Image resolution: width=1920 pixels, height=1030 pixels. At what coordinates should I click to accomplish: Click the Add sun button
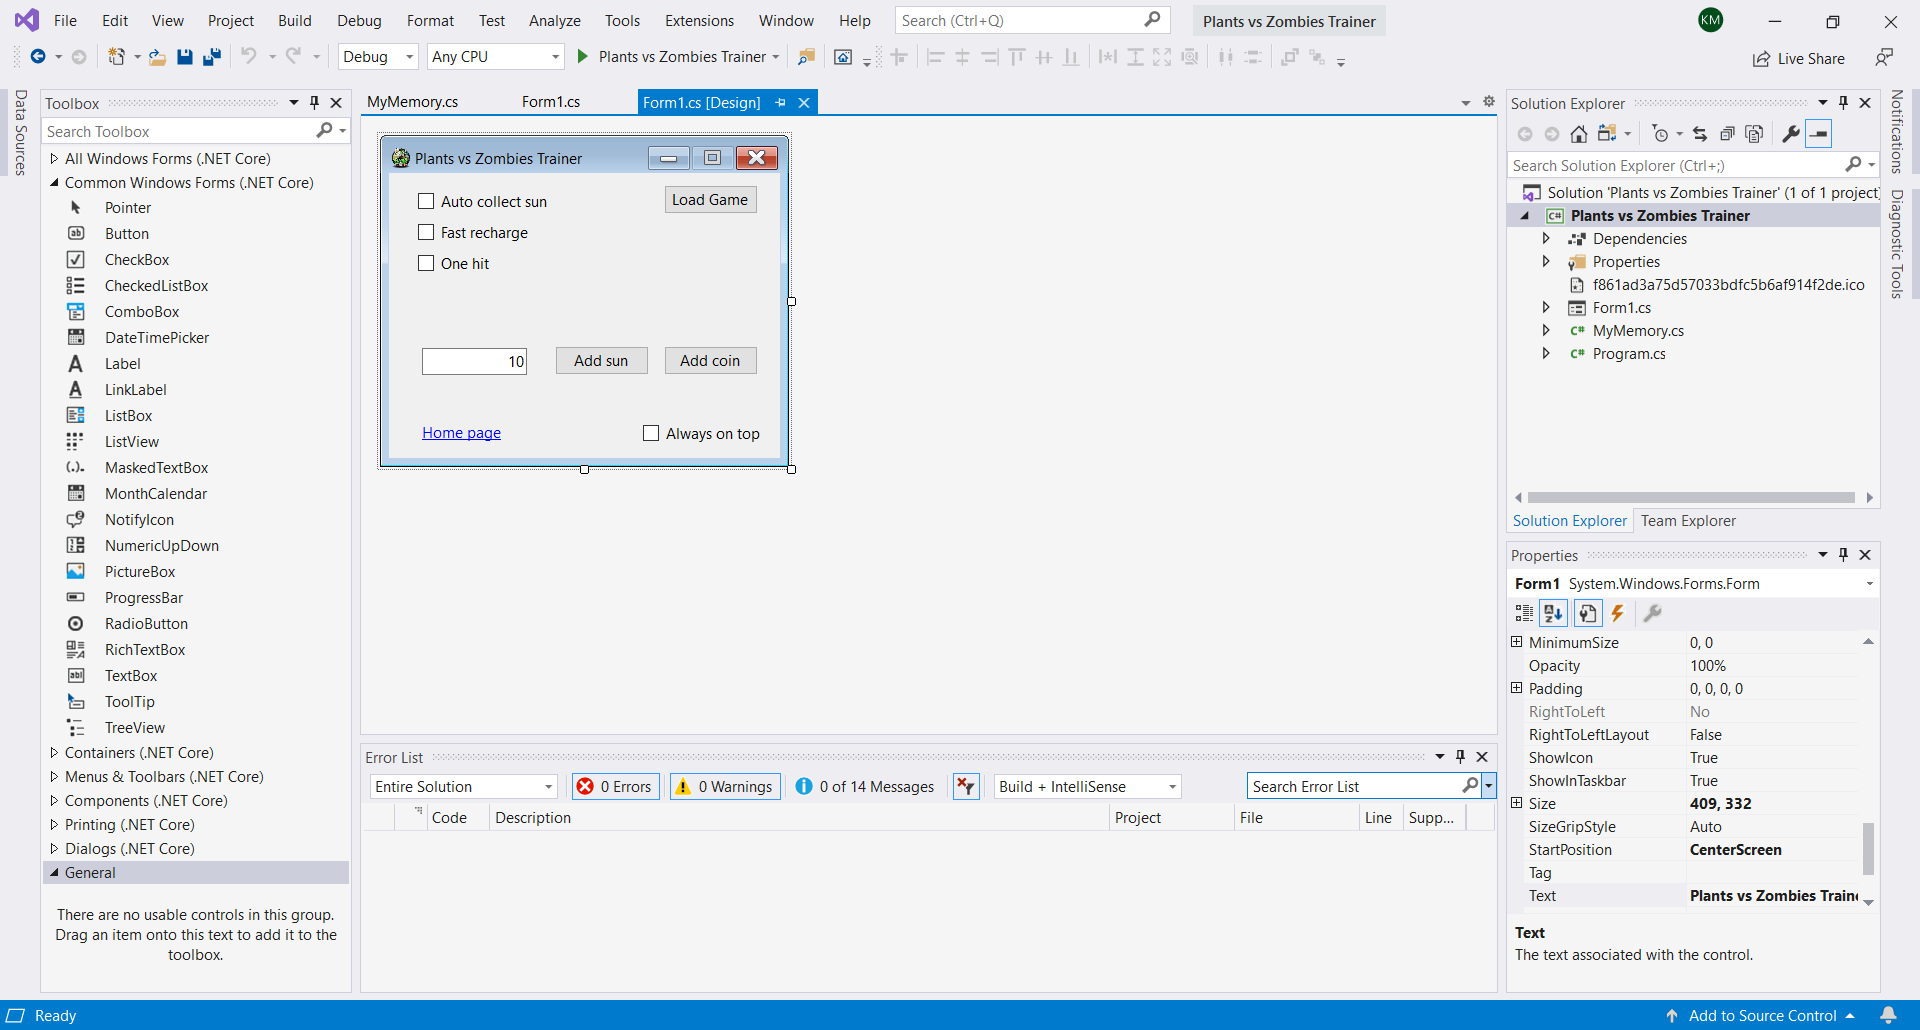point(601,361)
